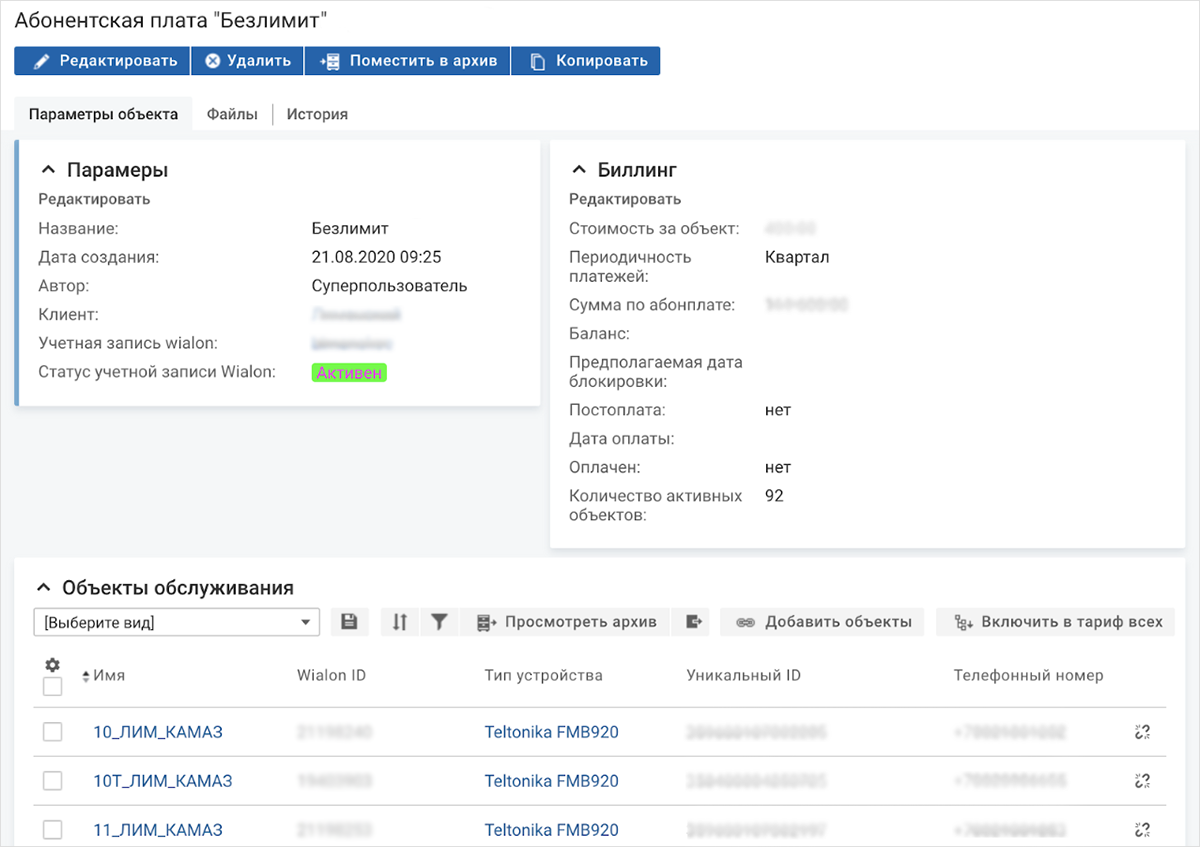Click the filter funnel icon
1200x847 pixels.
pyautogui.click(x=438, y=621)
